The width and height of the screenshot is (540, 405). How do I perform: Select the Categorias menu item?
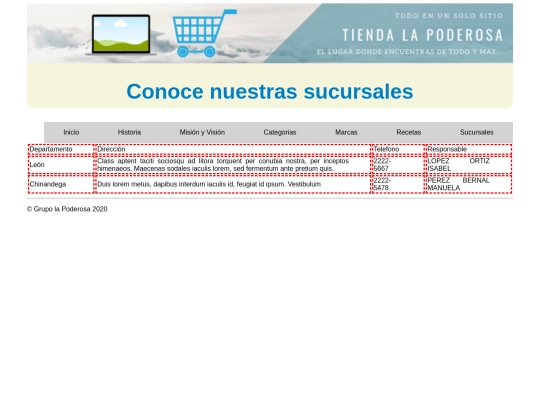pyautogui.click(x=280, y=132)
